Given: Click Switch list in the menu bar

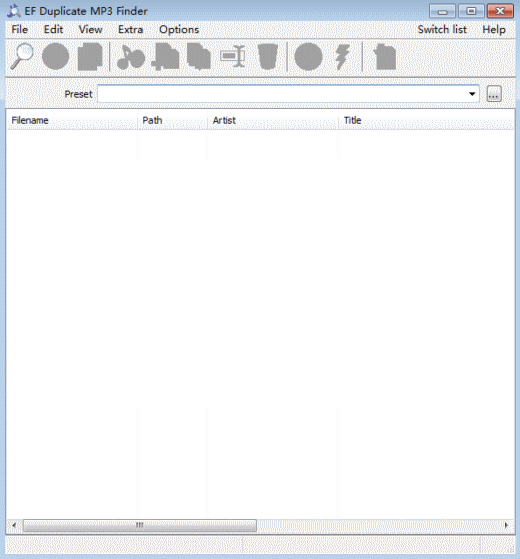Looking at the screenshot, I should 442,29.
